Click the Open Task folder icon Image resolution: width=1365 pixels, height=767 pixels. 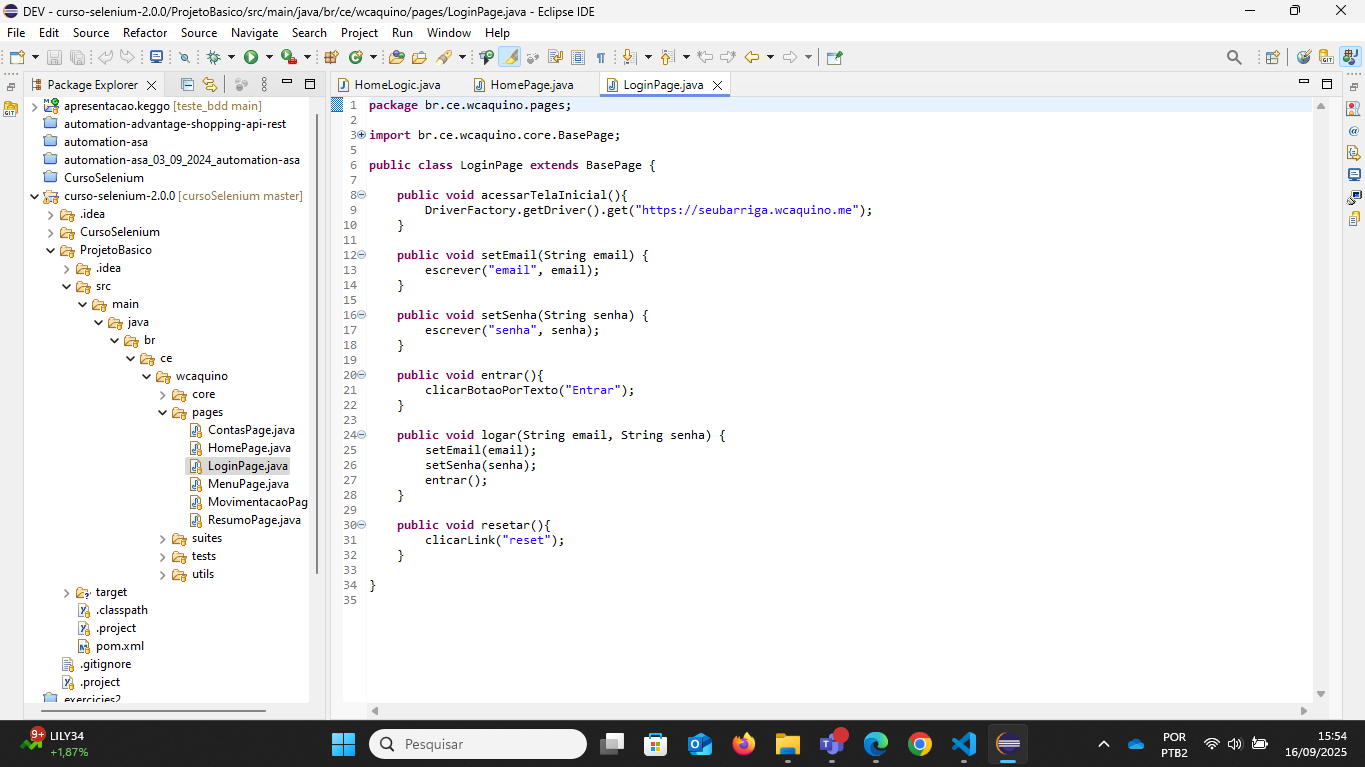[419, 57]
